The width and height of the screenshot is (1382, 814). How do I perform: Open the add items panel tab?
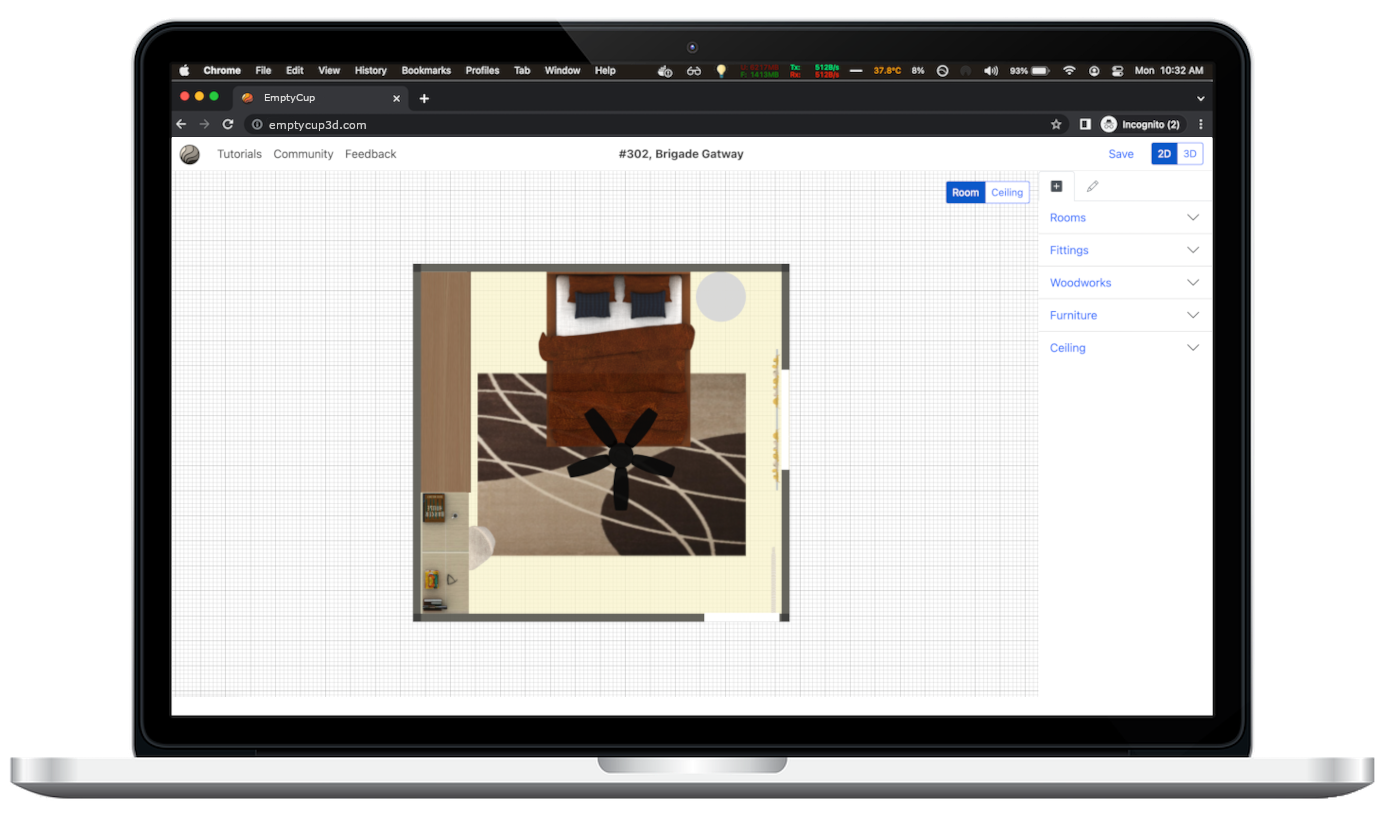coord(1056,186)
